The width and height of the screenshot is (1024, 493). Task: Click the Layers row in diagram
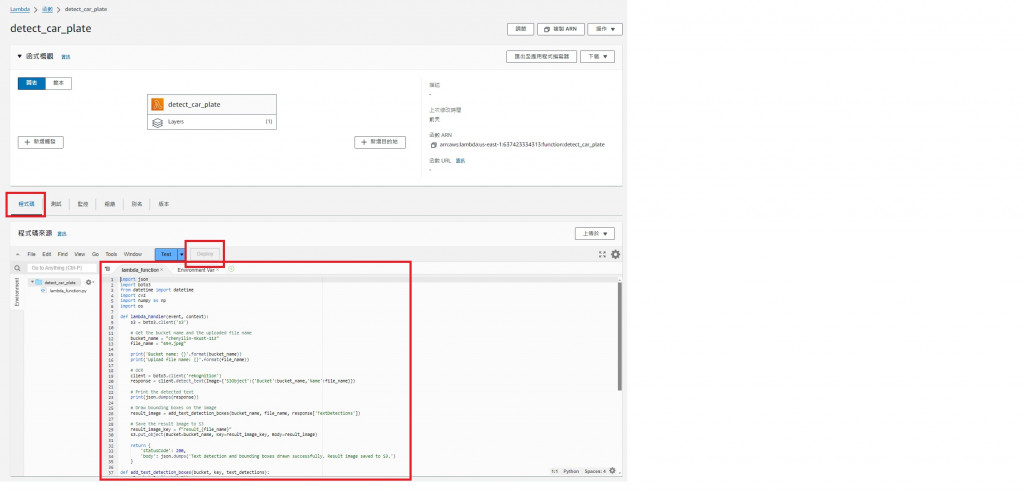pos(212,121)
